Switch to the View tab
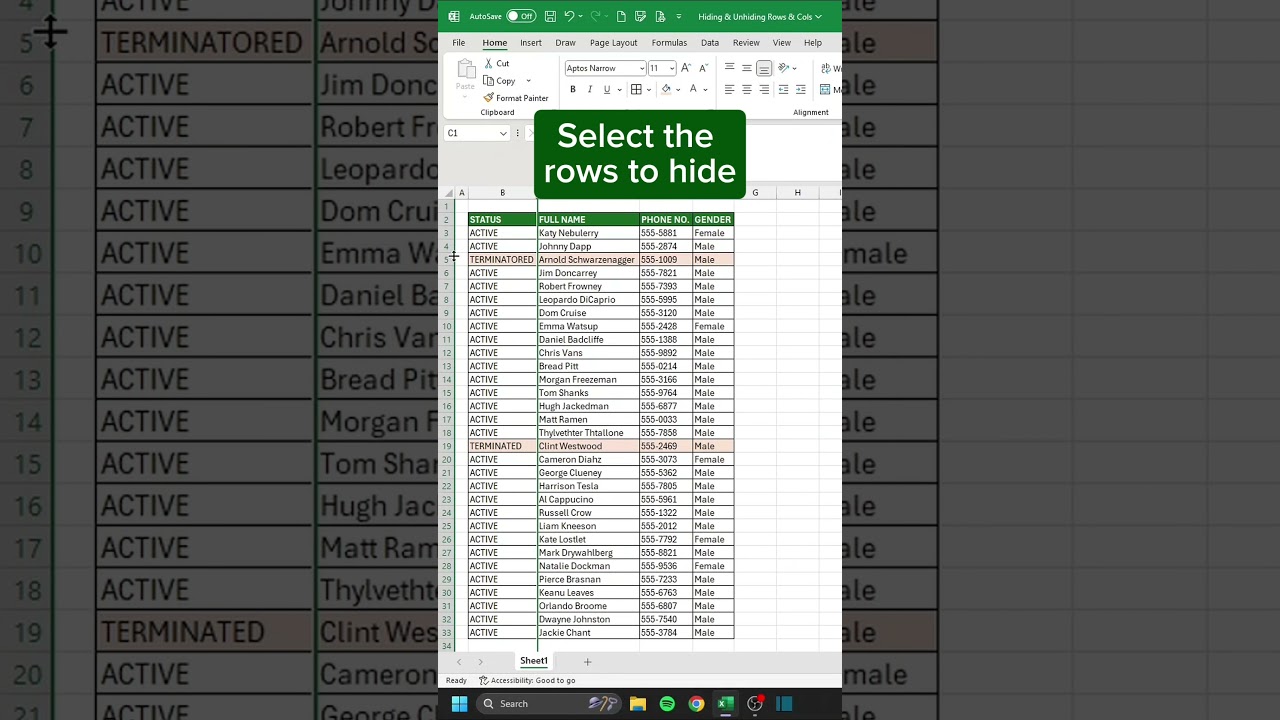The image size is (1280, 720). (x=781, y=43)
